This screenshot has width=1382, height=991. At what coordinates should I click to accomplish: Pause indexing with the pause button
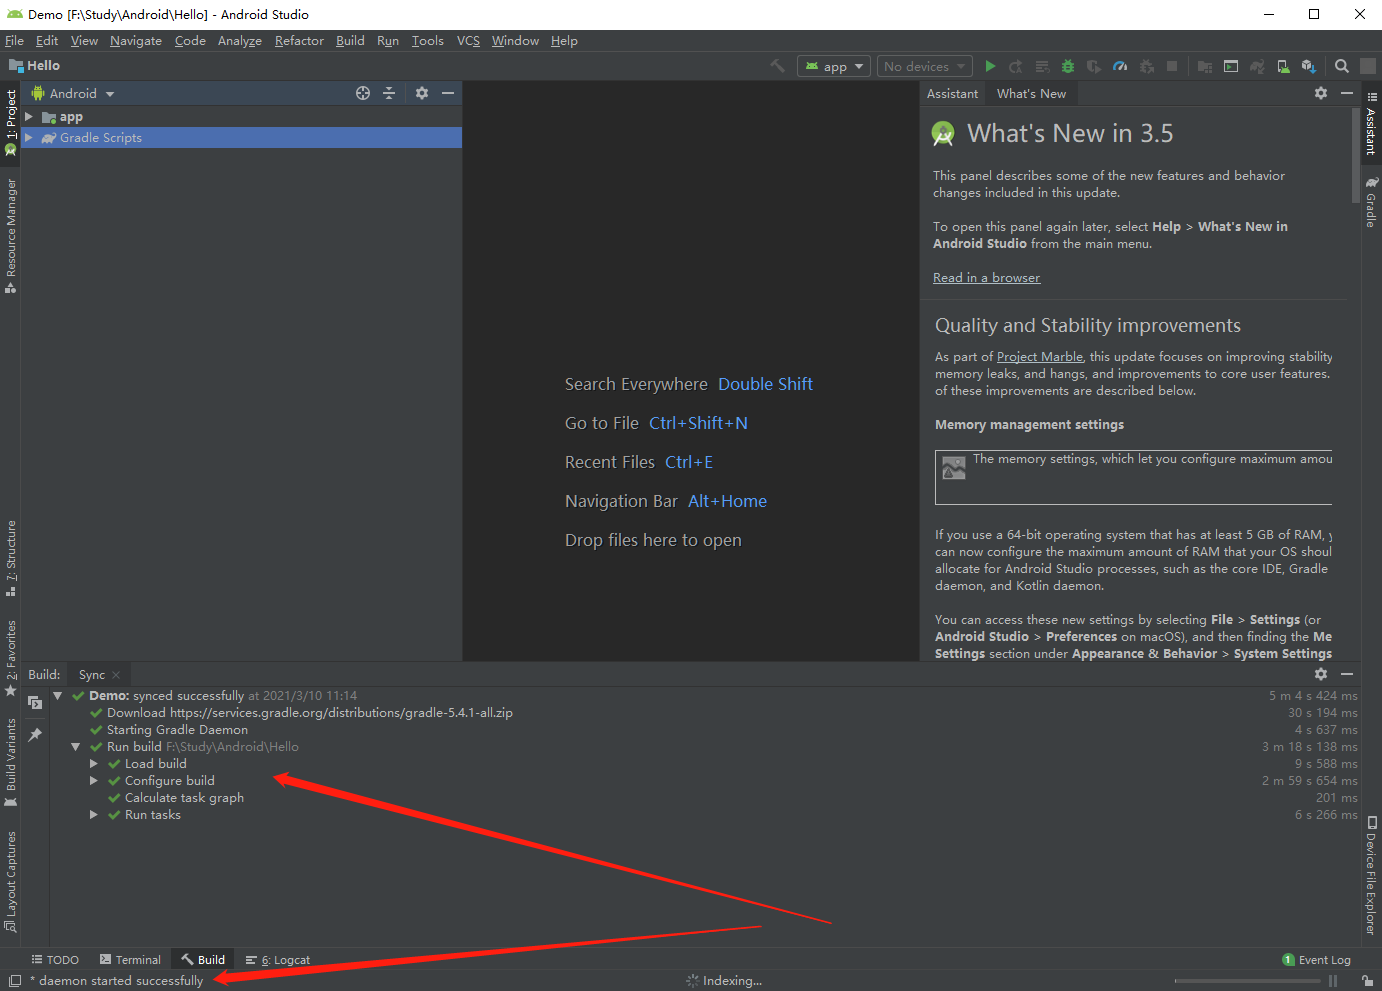click(1333, 981)
